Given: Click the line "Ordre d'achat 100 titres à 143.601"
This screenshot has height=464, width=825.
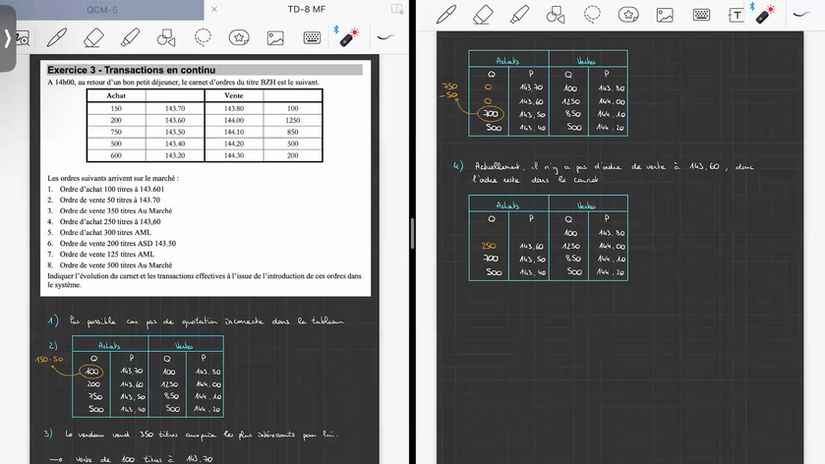Looking at the screenshot, I should tap(112, 189).
